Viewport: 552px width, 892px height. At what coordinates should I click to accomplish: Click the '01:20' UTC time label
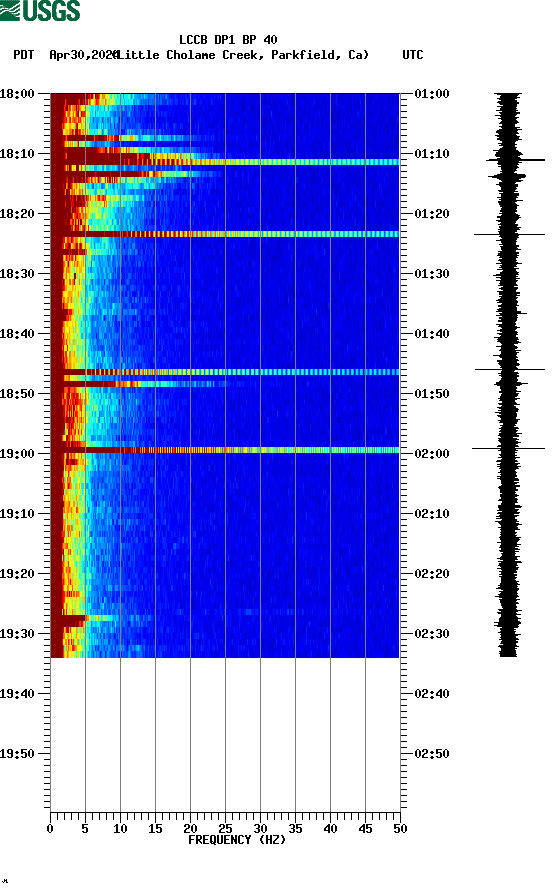click(432, 214)
